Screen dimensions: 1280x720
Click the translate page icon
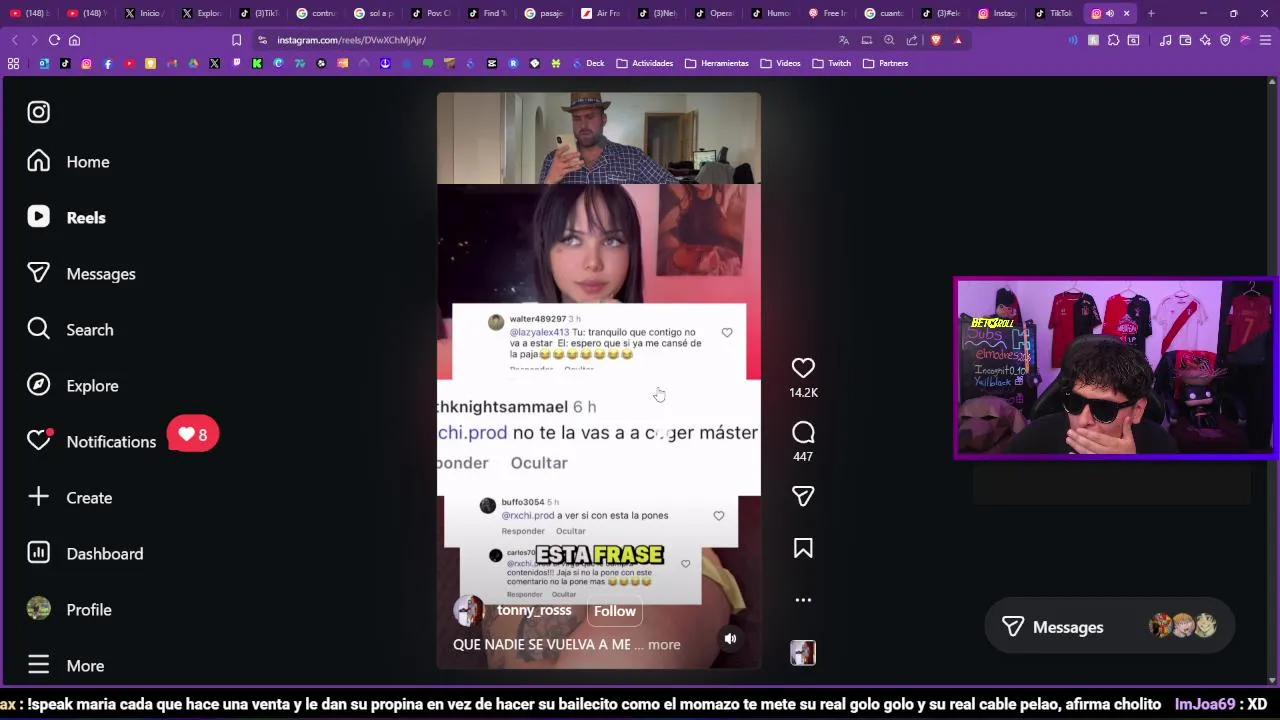point(844,40)
